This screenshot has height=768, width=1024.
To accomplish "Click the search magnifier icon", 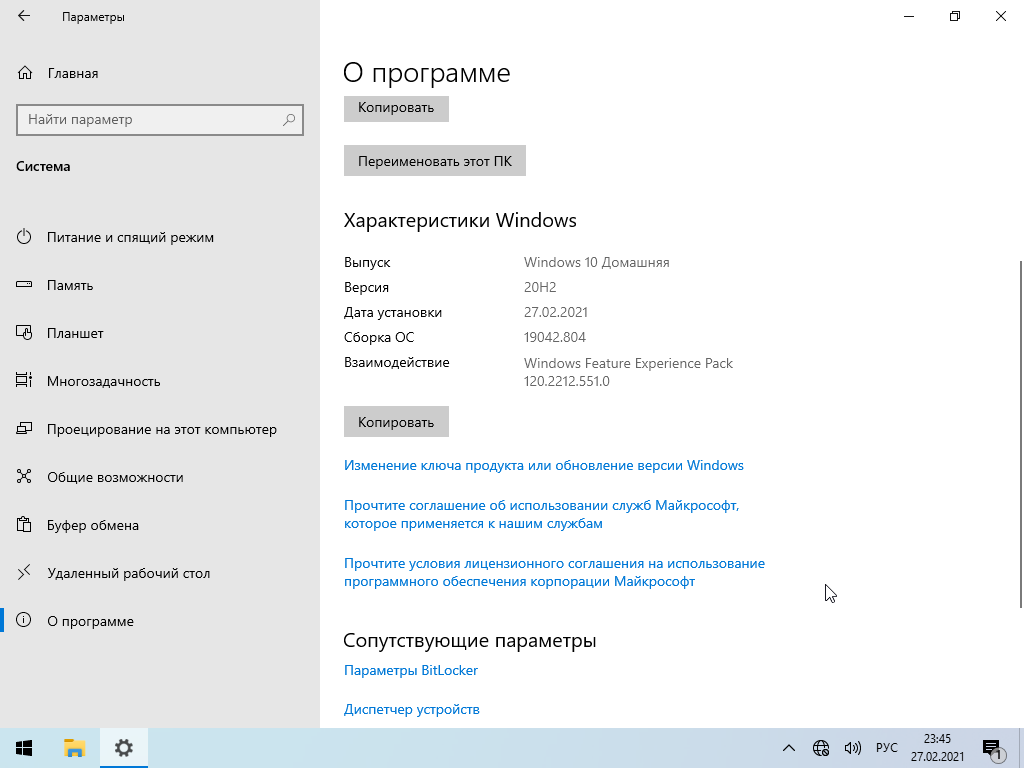I will 289,120.
